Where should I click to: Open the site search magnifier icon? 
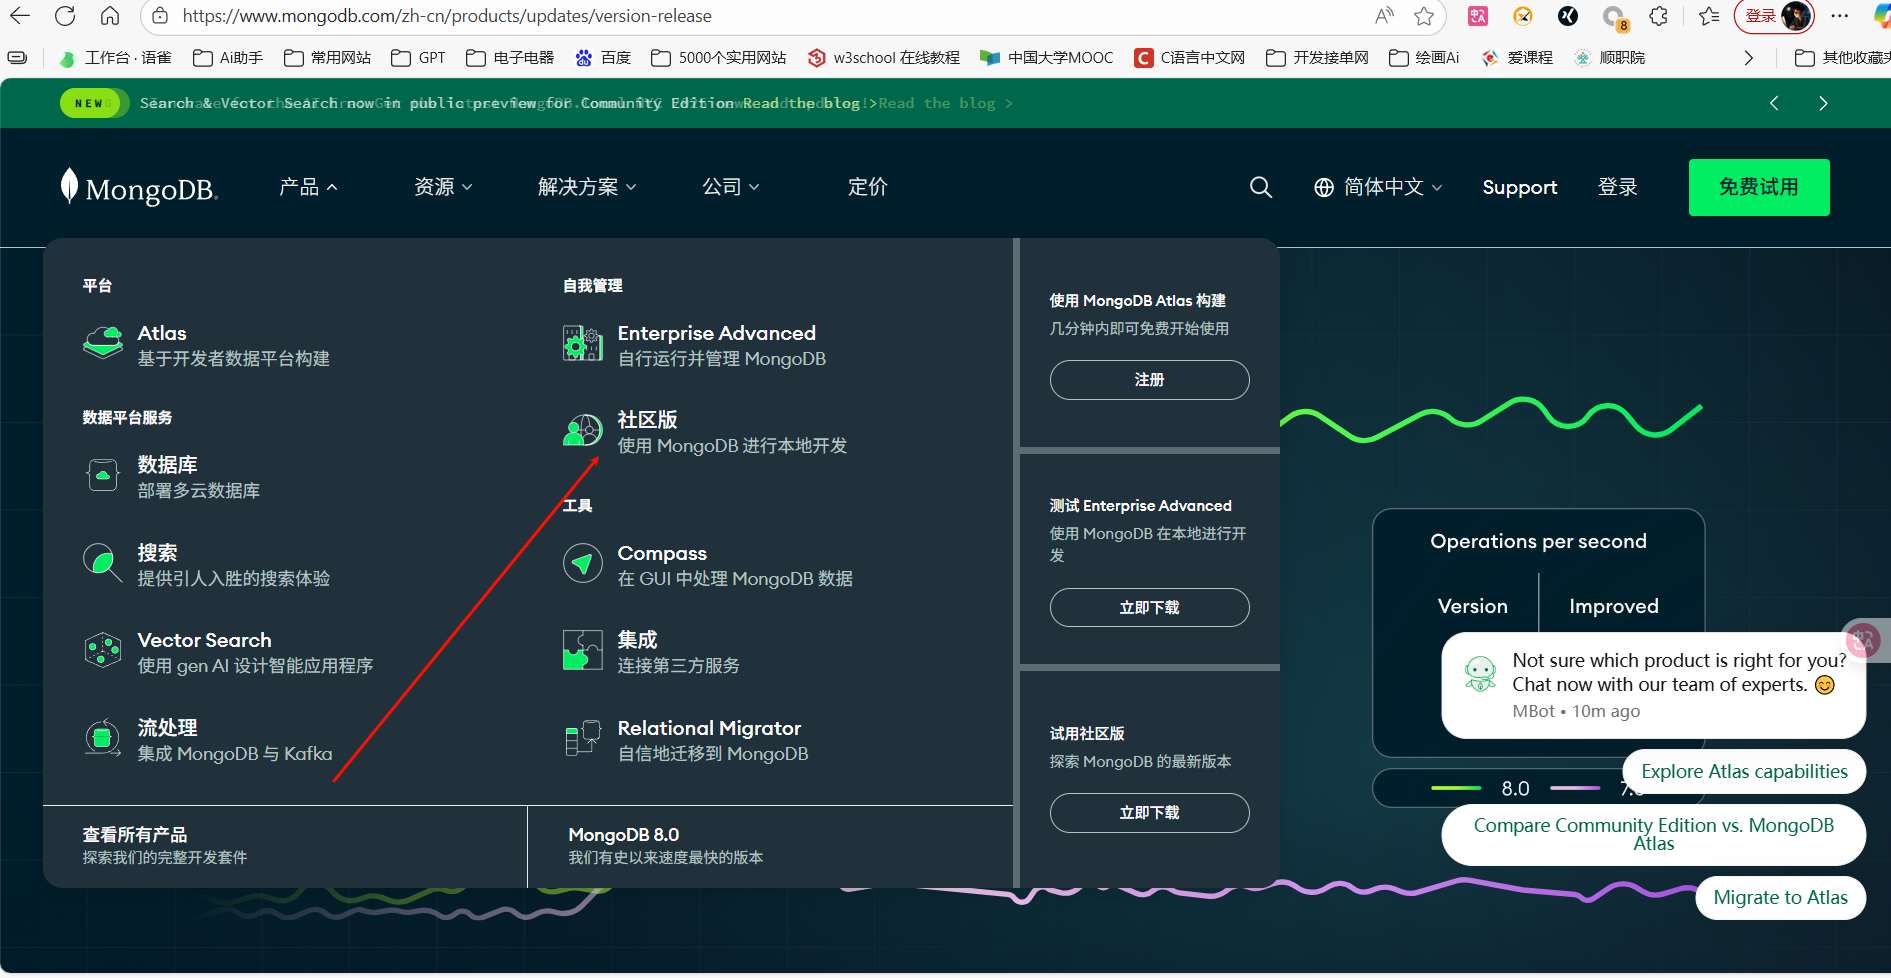[1261, 187]
